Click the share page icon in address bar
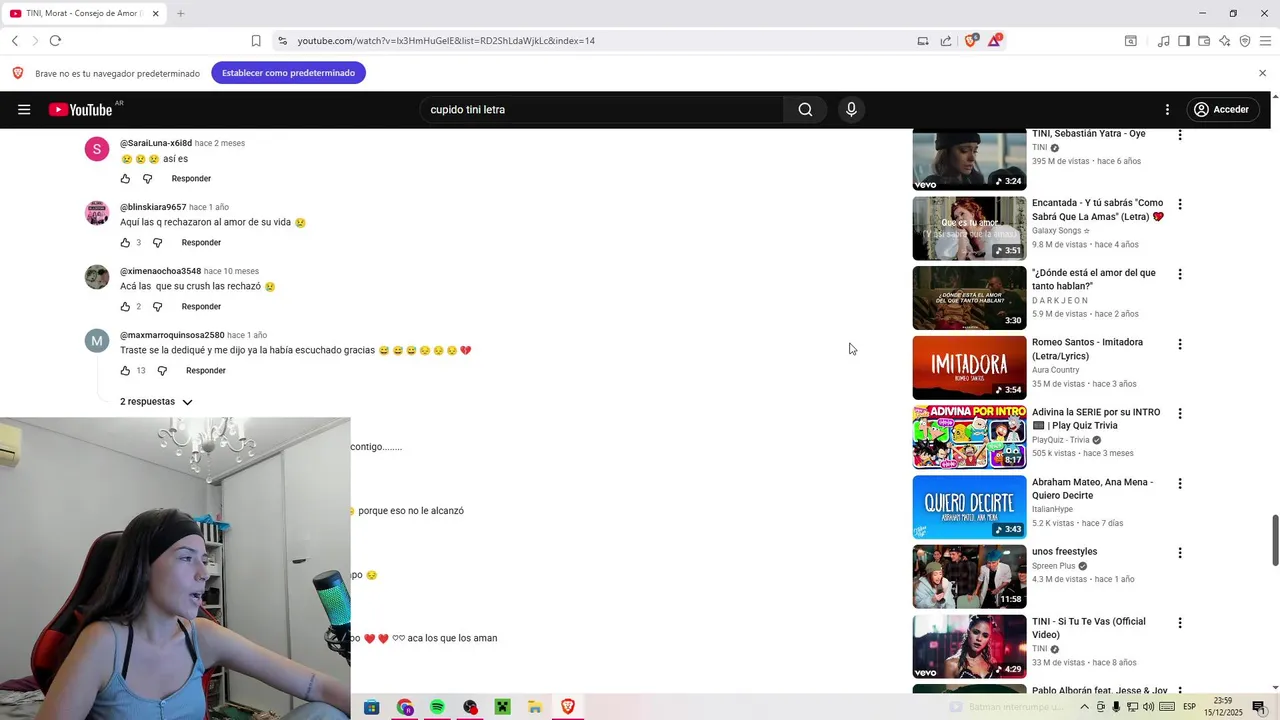1280x720 pixels. pyautogui.click(x=946, y=41)
